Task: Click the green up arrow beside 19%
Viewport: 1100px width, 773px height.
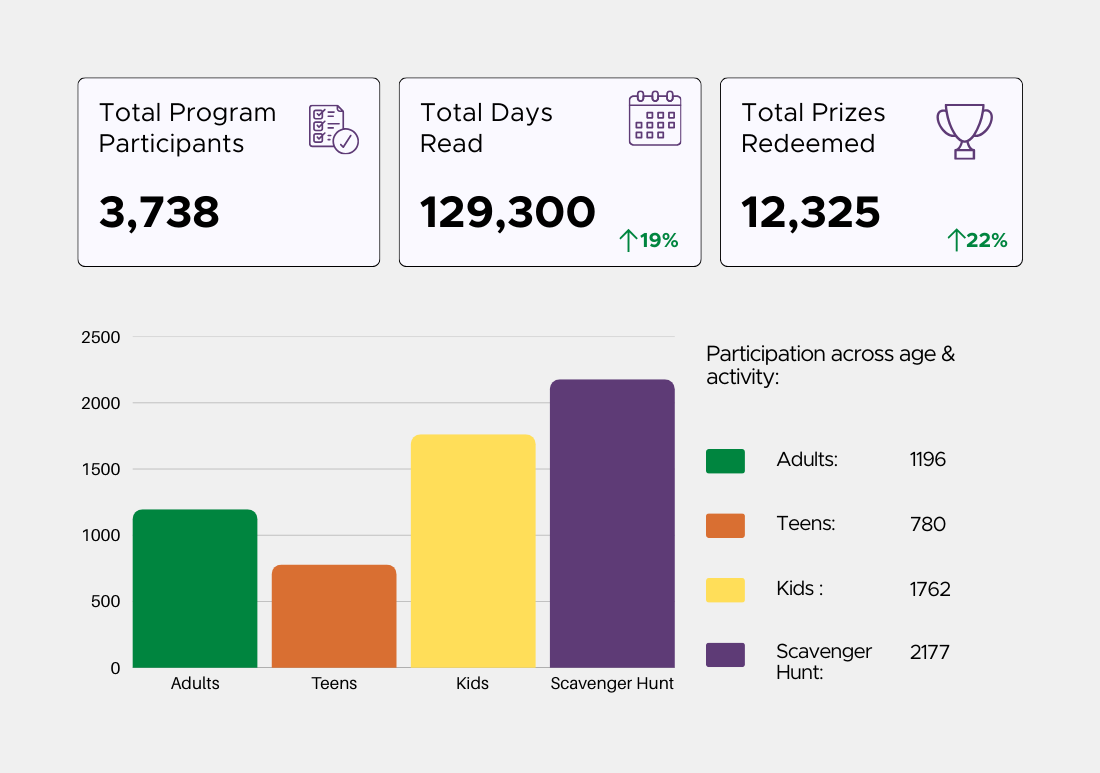Action: (x=628, y=240)
